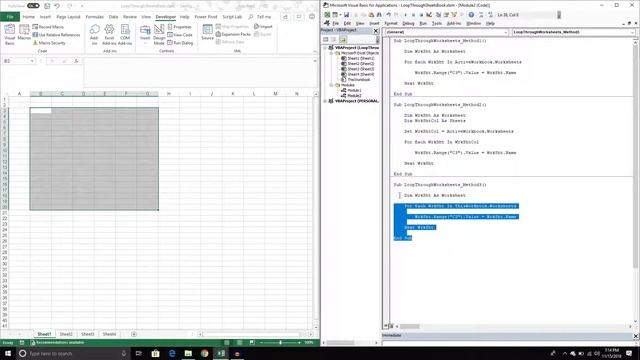Click View Code in Controls group
Screen dimensions: 640x360
click(180, 35)
